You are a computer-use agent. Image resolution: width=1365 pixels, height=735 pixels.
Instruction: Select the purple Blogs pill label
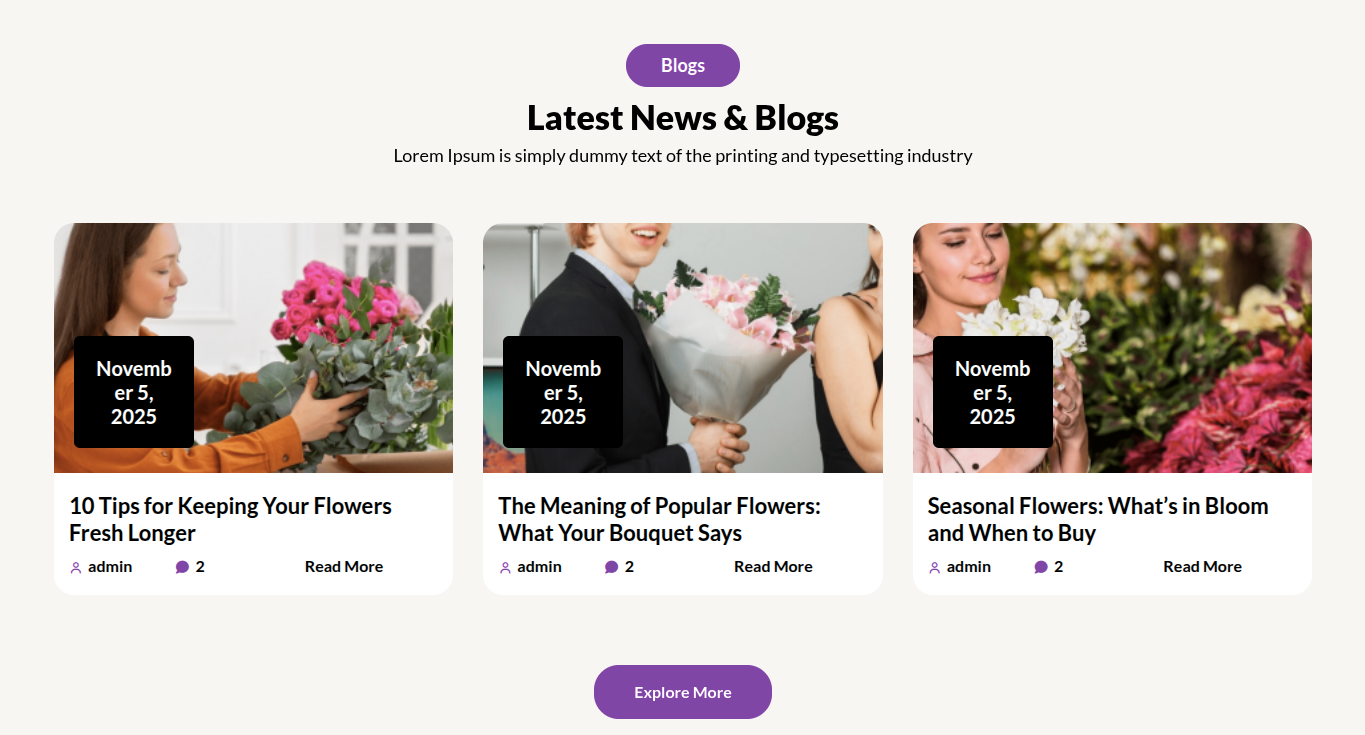(683, 65)
